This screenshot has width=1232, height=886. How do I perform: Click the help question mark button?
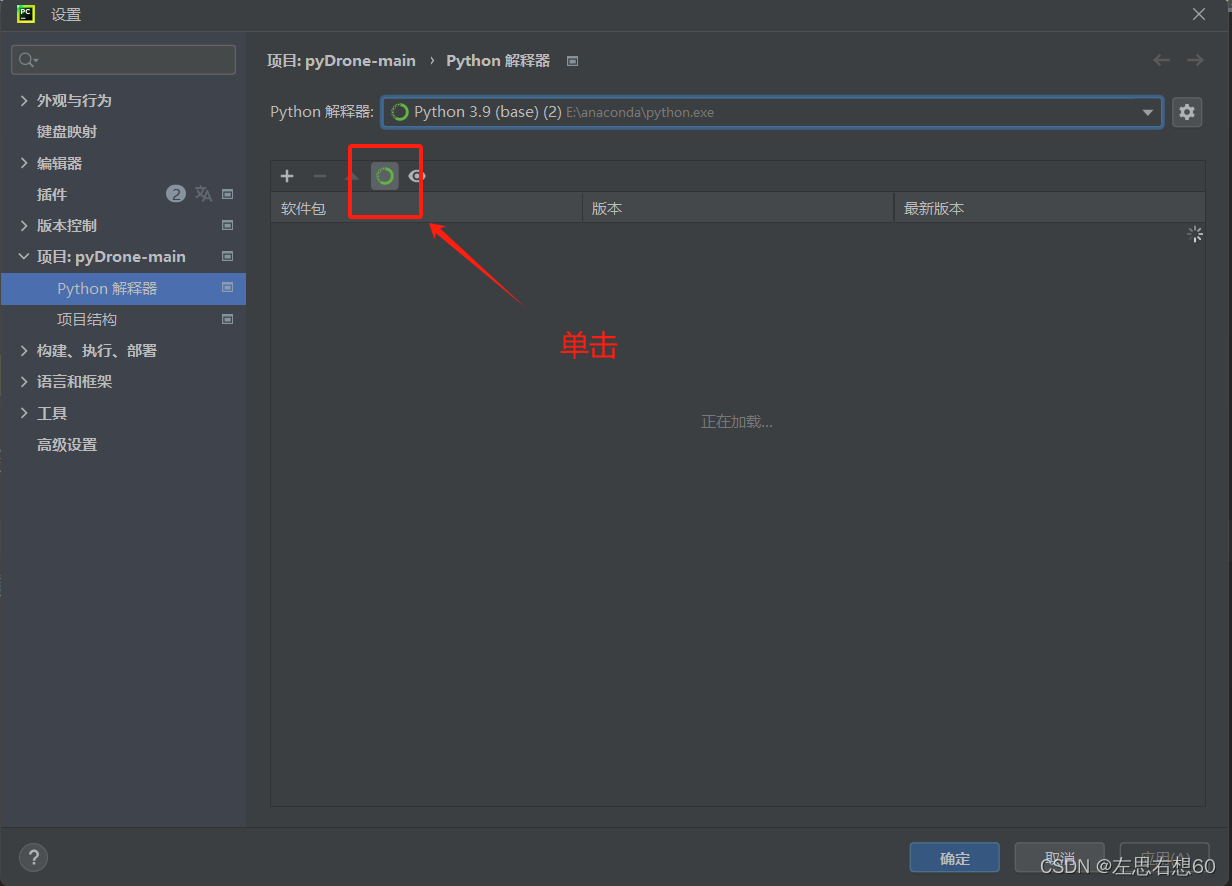tap(33, 857)
